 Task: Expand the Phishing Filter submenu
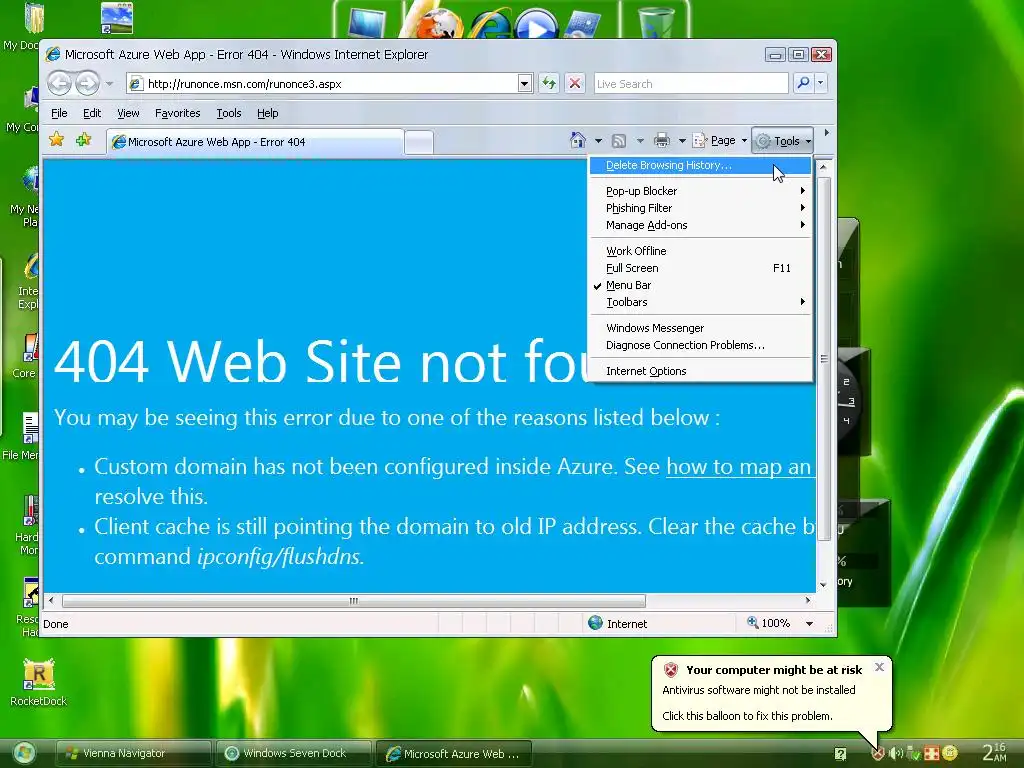tap(700, 208)
